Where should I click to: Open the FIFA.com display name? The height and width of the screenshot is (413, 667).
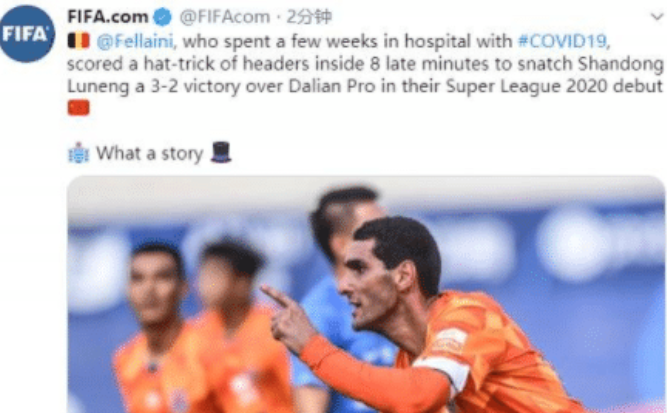click(x=108, y=17)
